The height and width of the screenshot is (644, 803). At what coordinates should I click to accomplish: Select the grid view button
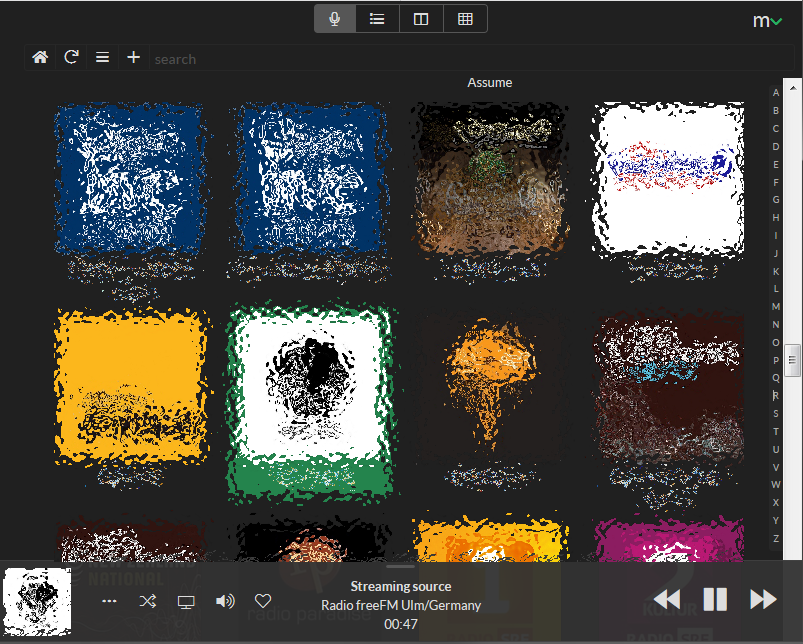point(465,19)
